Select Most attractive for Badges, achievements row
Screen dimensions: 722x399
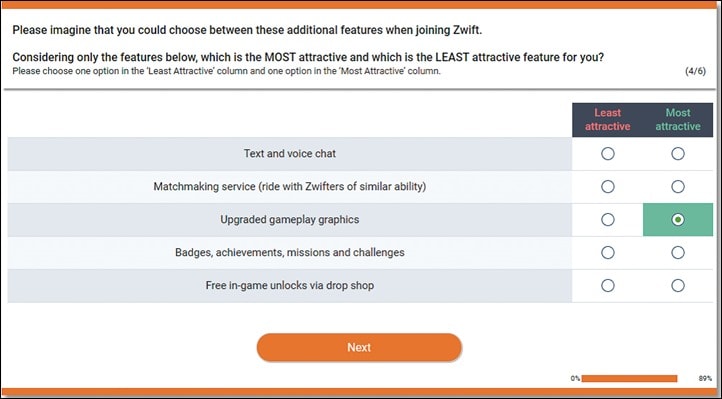point(677,252)
